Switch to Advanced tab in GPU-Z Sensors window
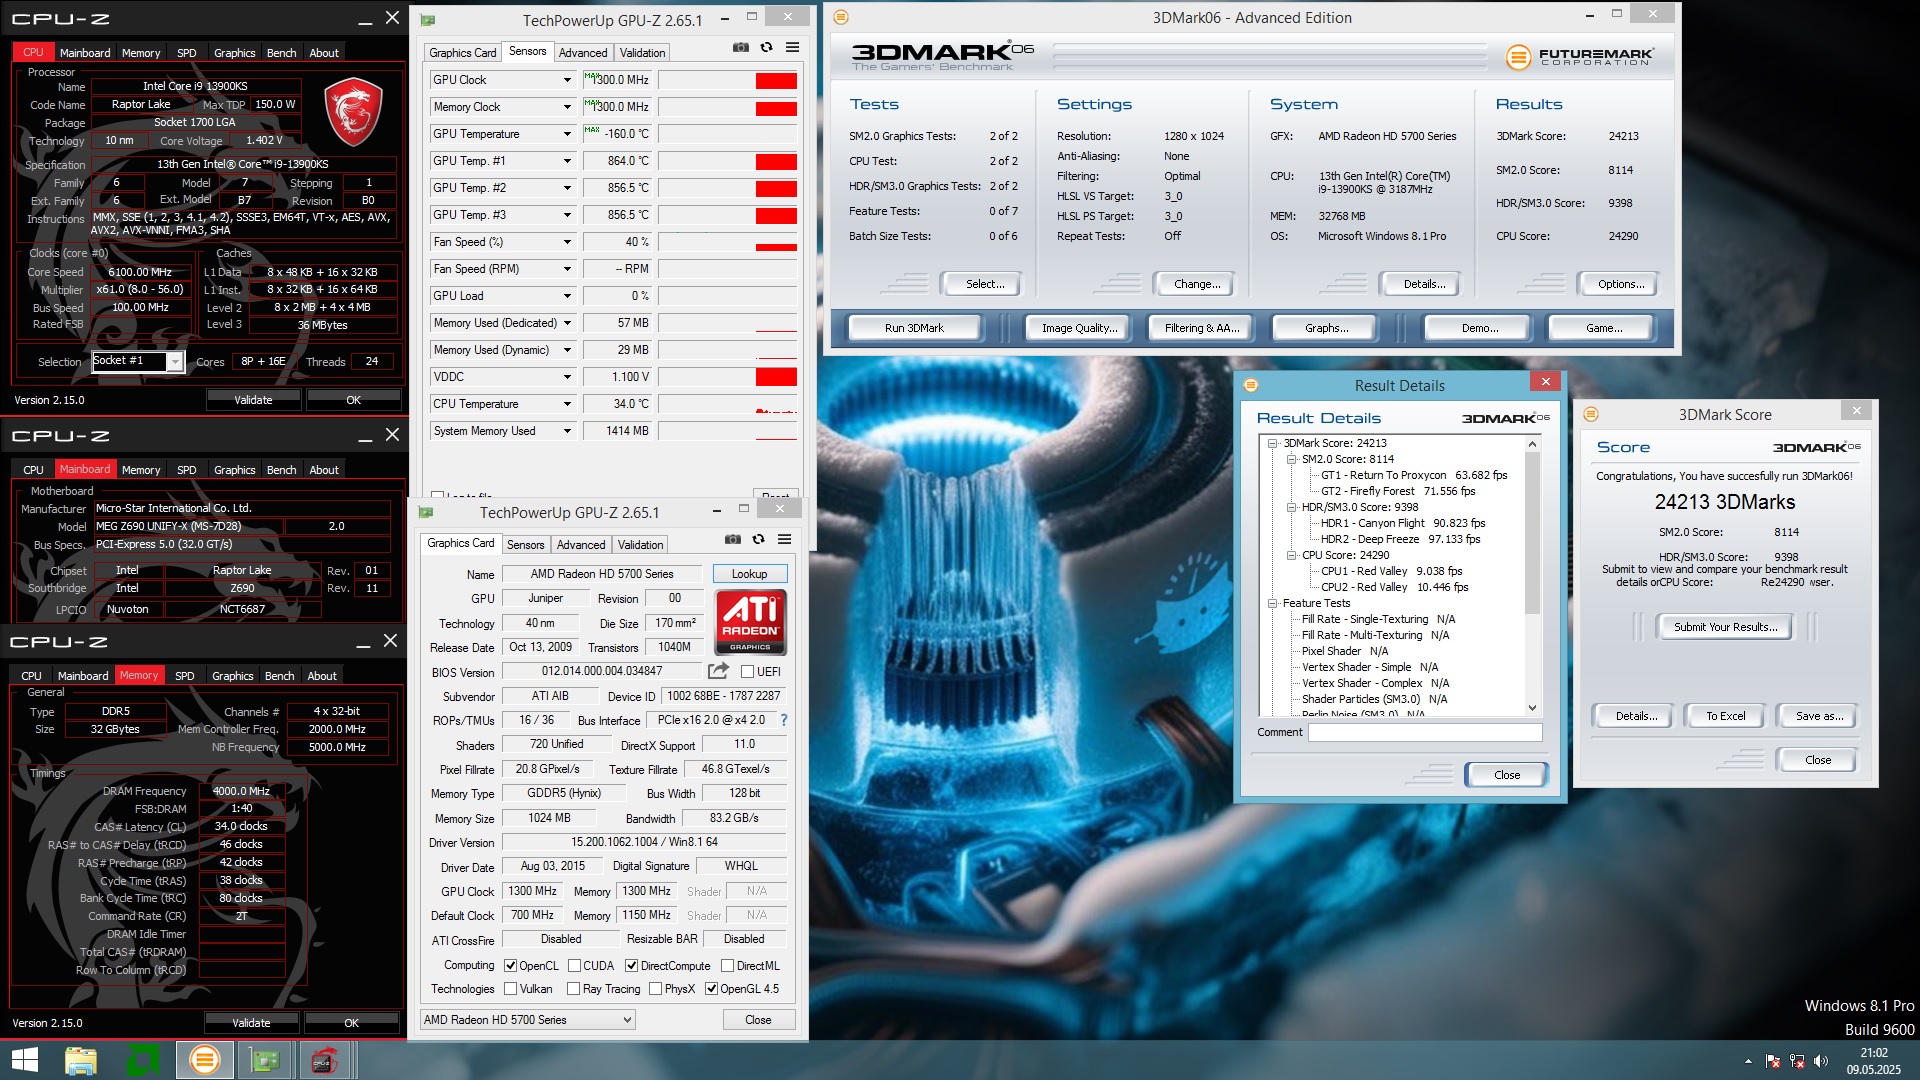This screenshot has width=1920, height=1080. click(583, 53)
